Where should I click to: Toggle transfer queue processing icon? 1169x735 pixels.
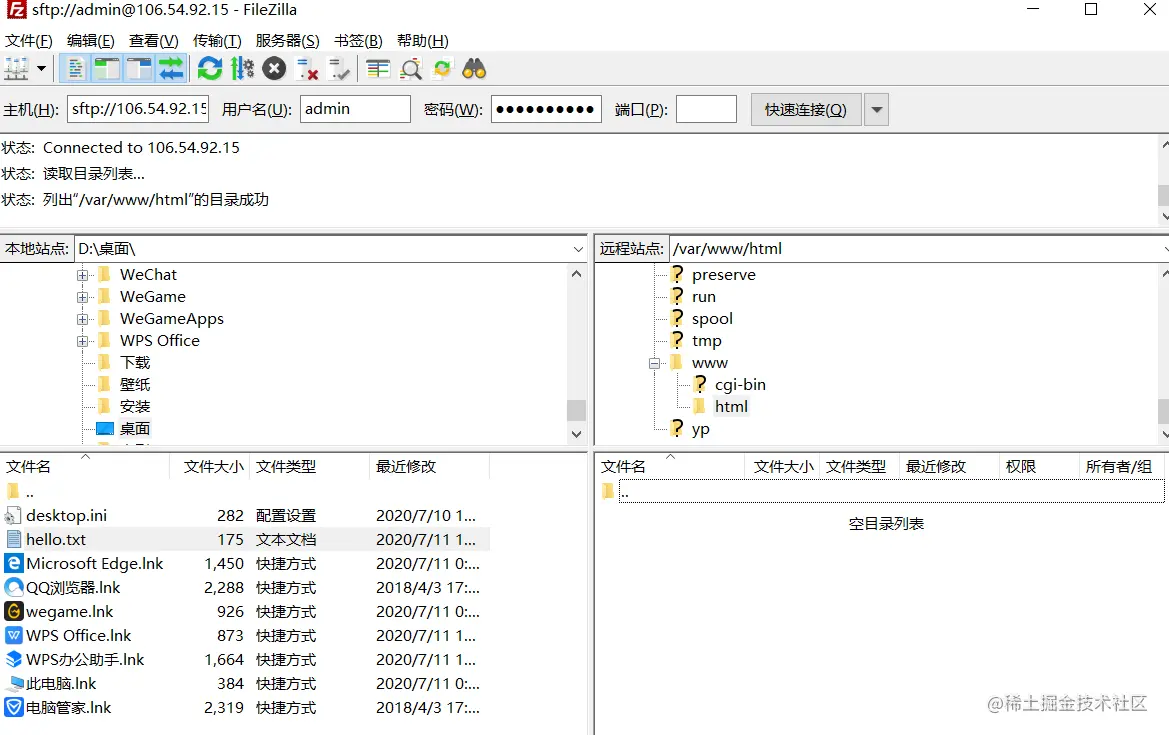pyautogui.click(x=242, y=69)
